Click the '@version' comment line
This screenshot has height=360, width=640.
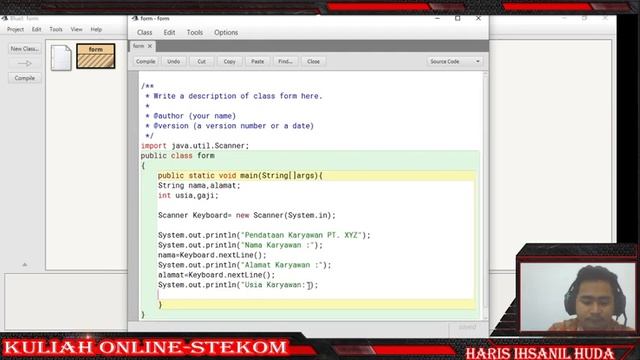[229, 126]
